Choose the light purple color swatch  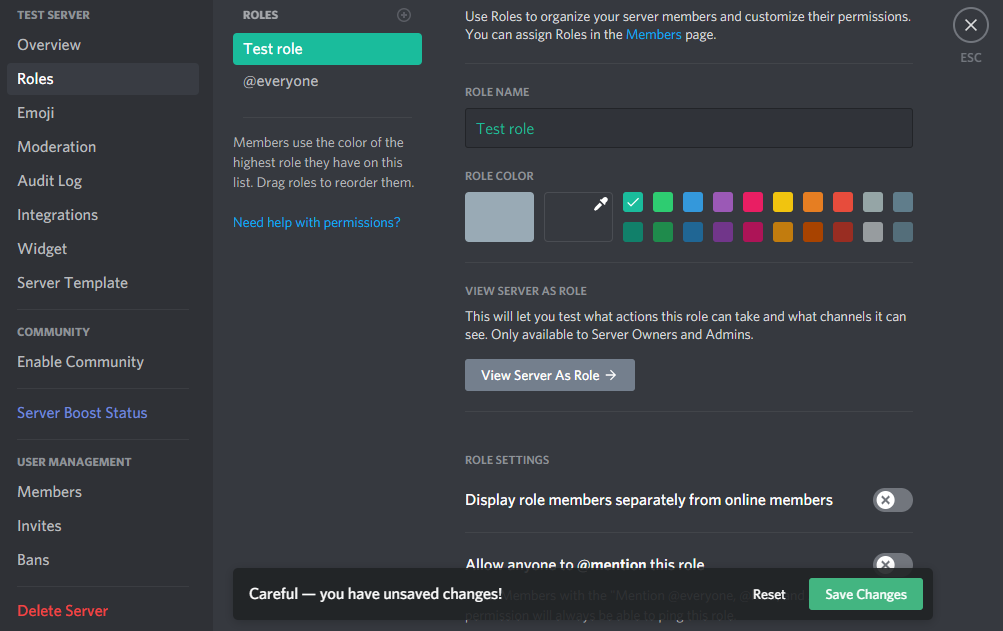(x=723, y=202)
